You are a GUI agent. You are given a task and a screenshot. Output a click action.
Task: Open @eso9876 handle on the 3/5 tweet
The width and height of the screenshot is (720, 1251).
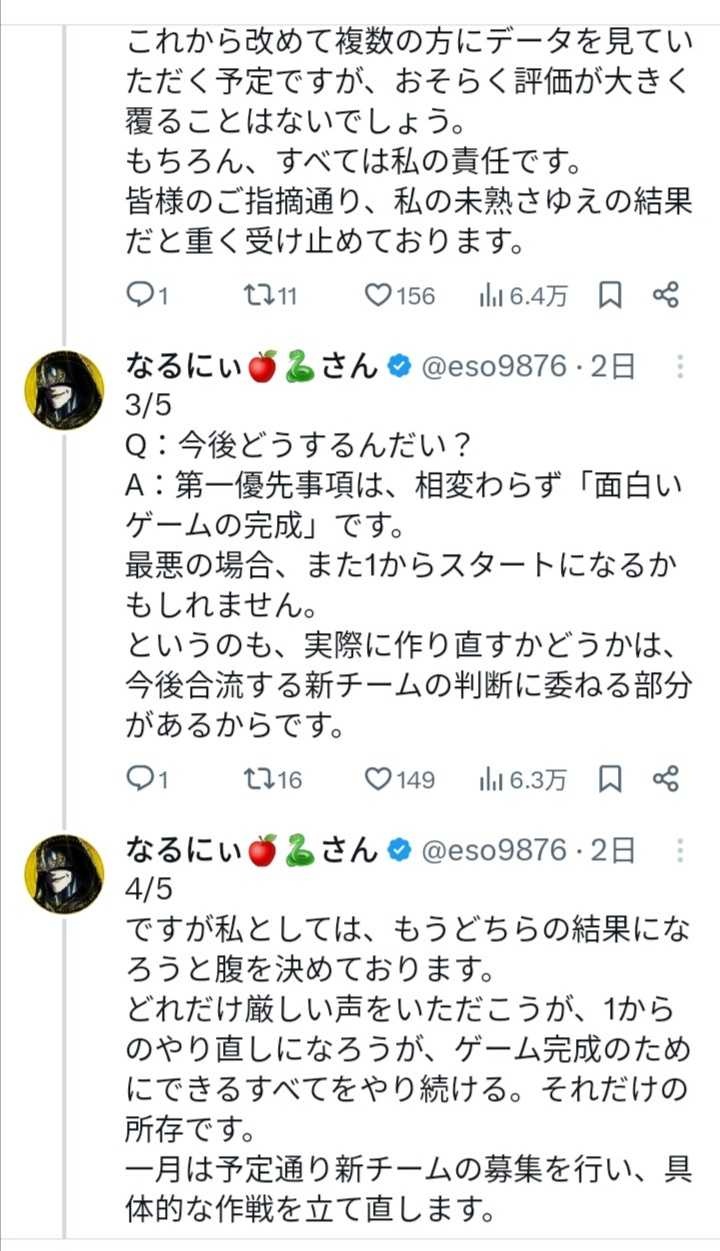point(494,367)
